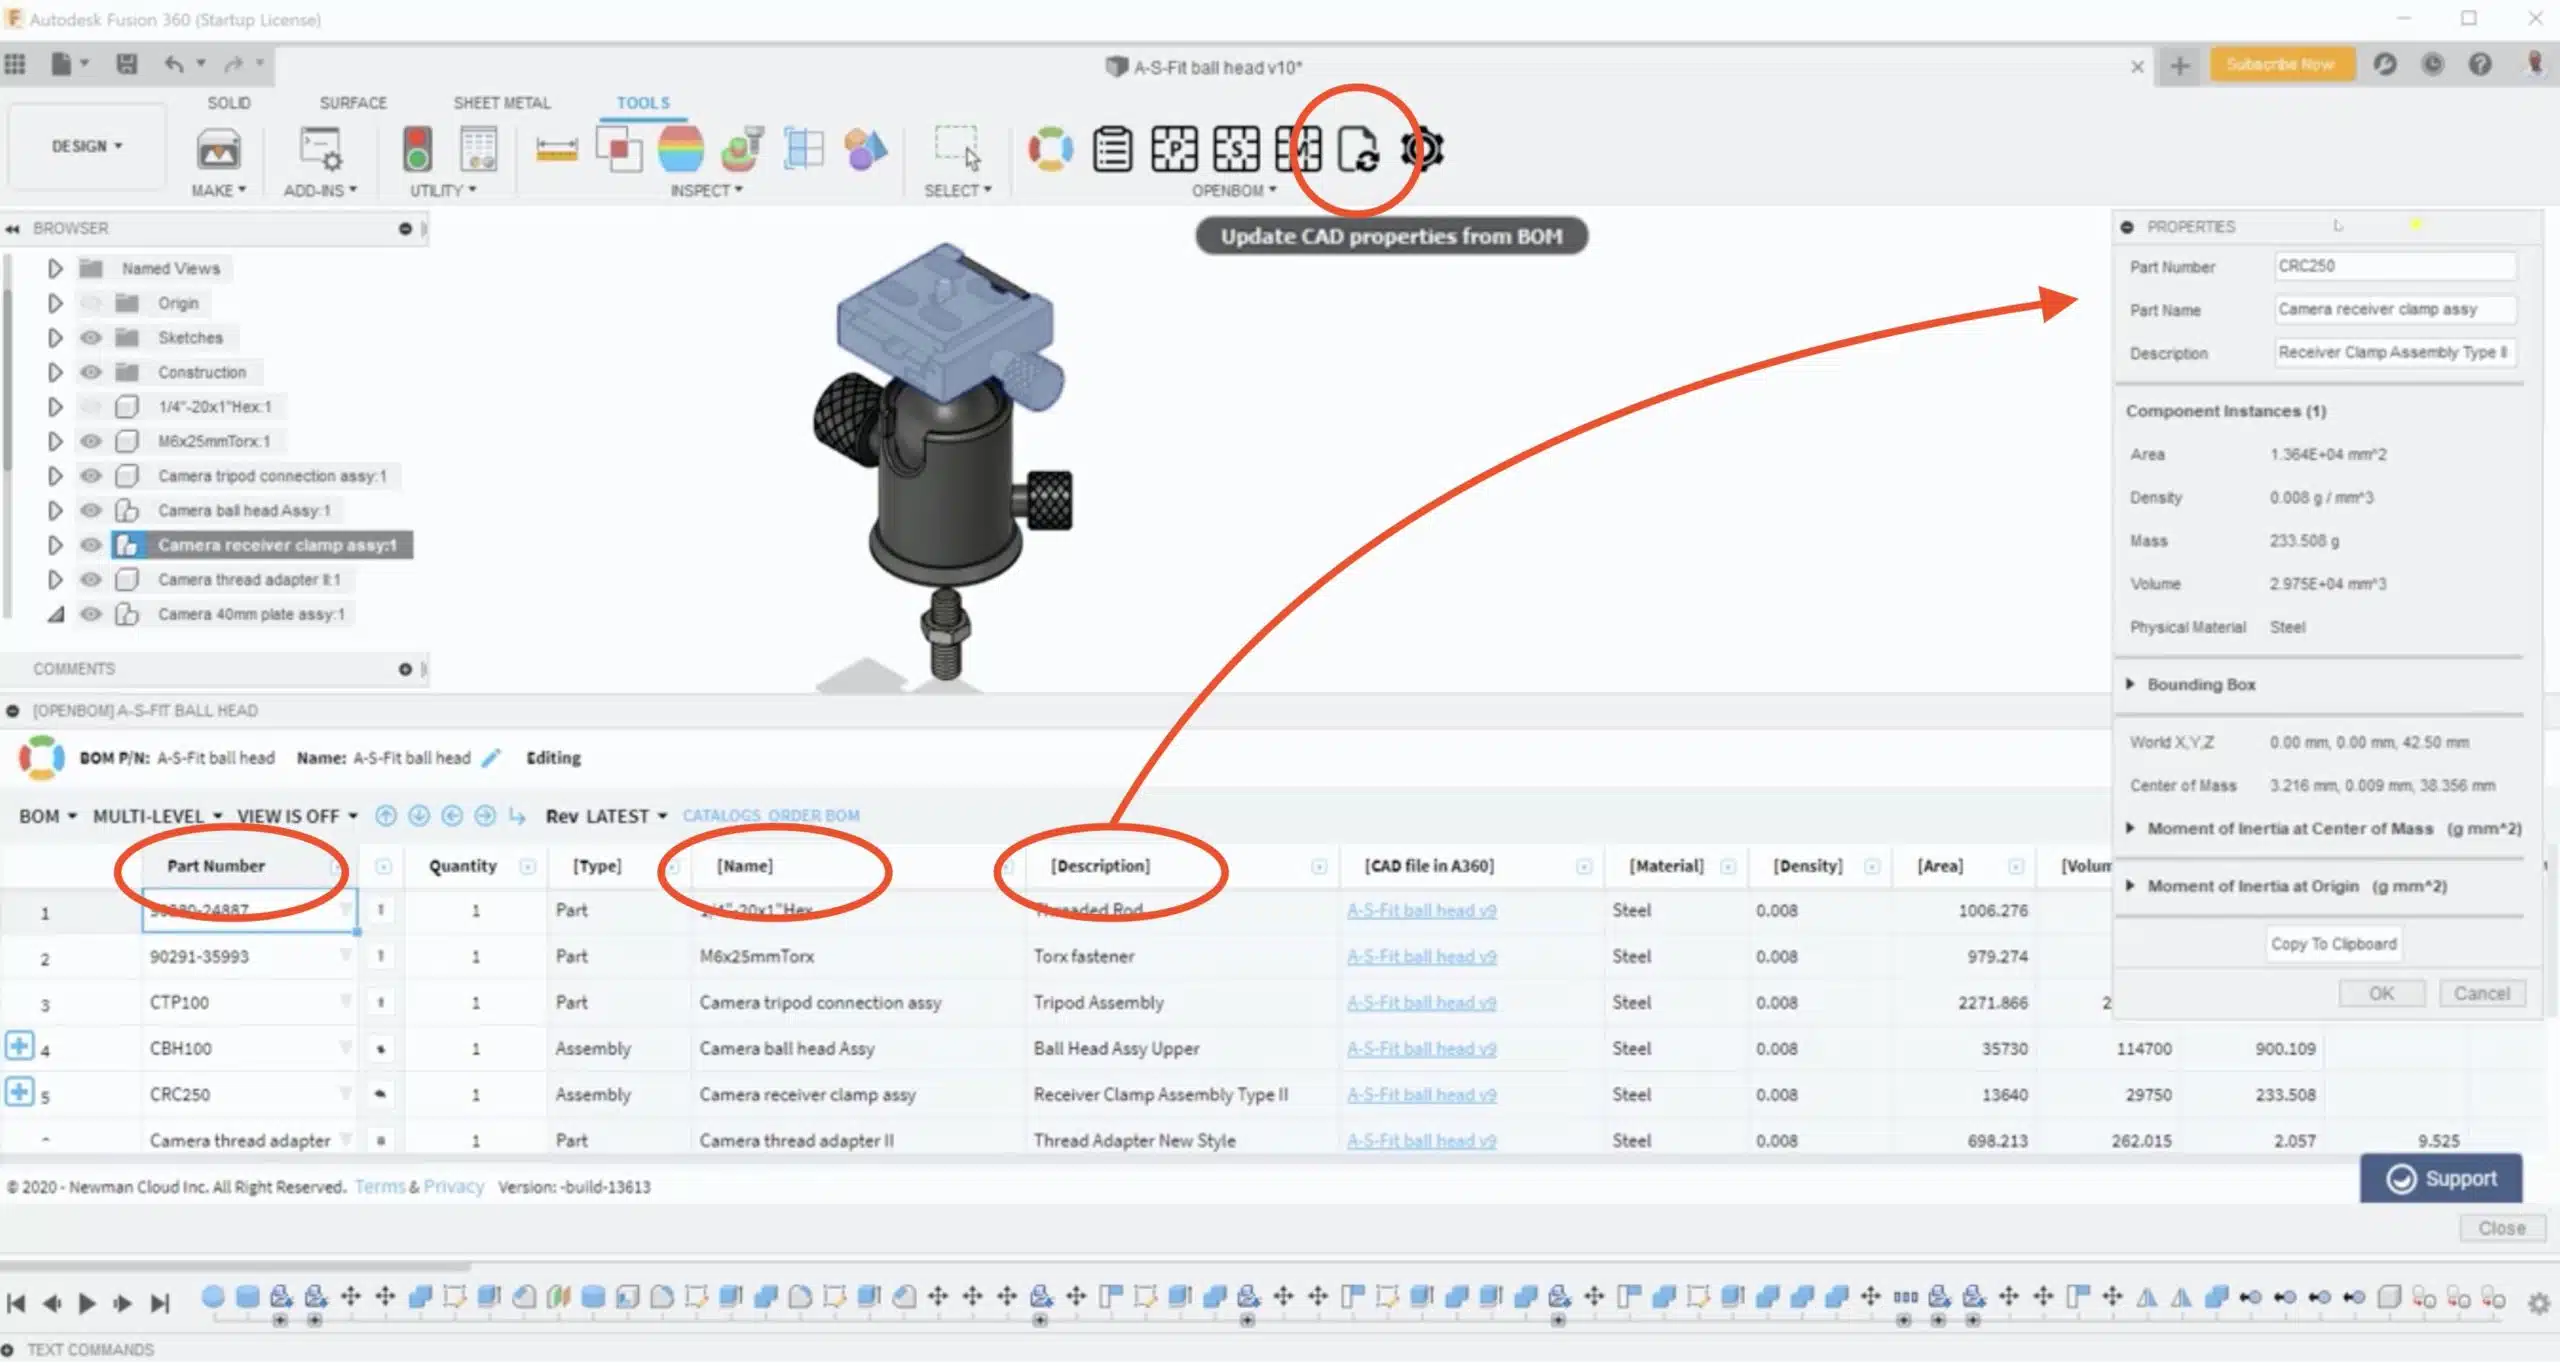2560x1366 pixels.
Task: Open A-S-Fit ball head v9 link in row 2
Action: point(1421,956)
